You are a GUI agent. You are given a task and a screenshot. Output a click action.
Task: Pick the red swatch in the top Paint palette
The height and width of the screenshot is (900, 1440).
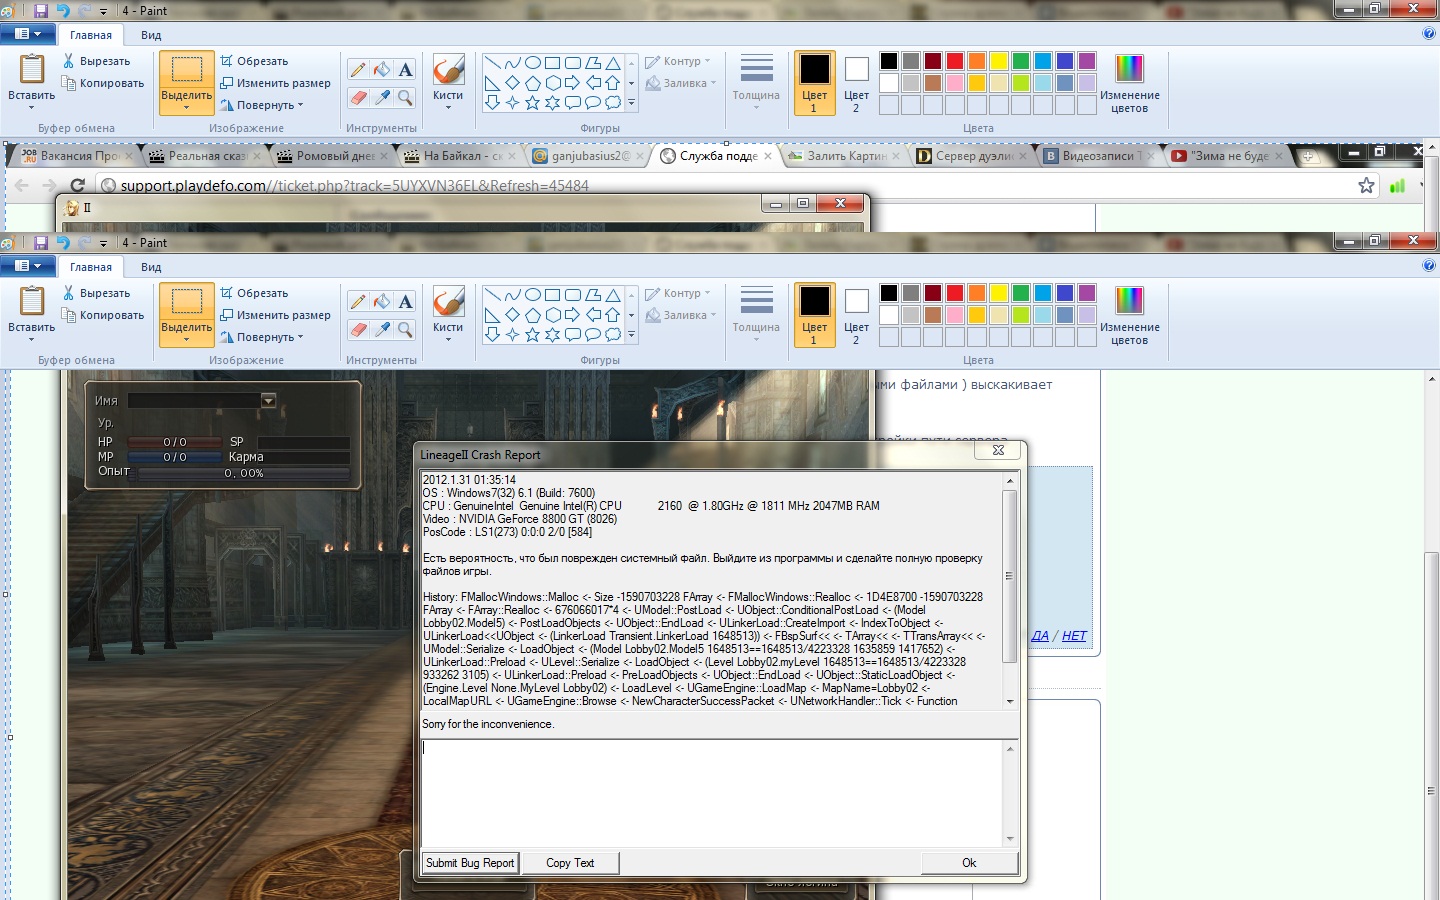pyautogui.click(x=955, y=61)
